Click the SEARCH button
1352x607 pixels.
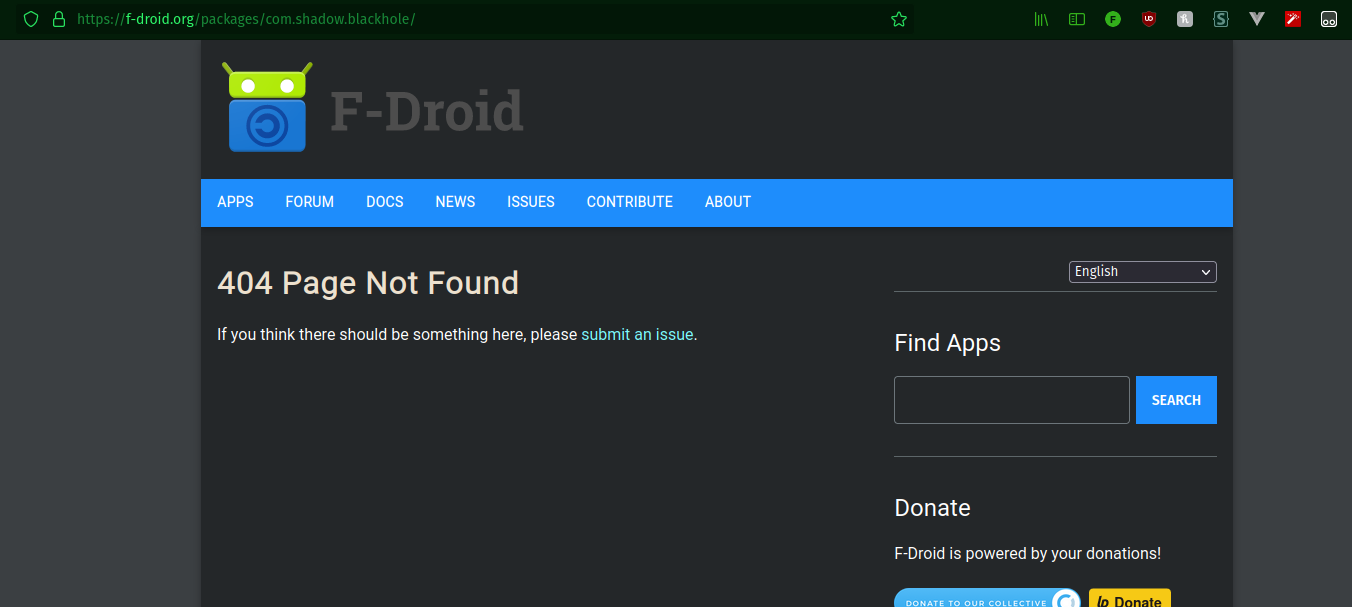pos(1176,400)
